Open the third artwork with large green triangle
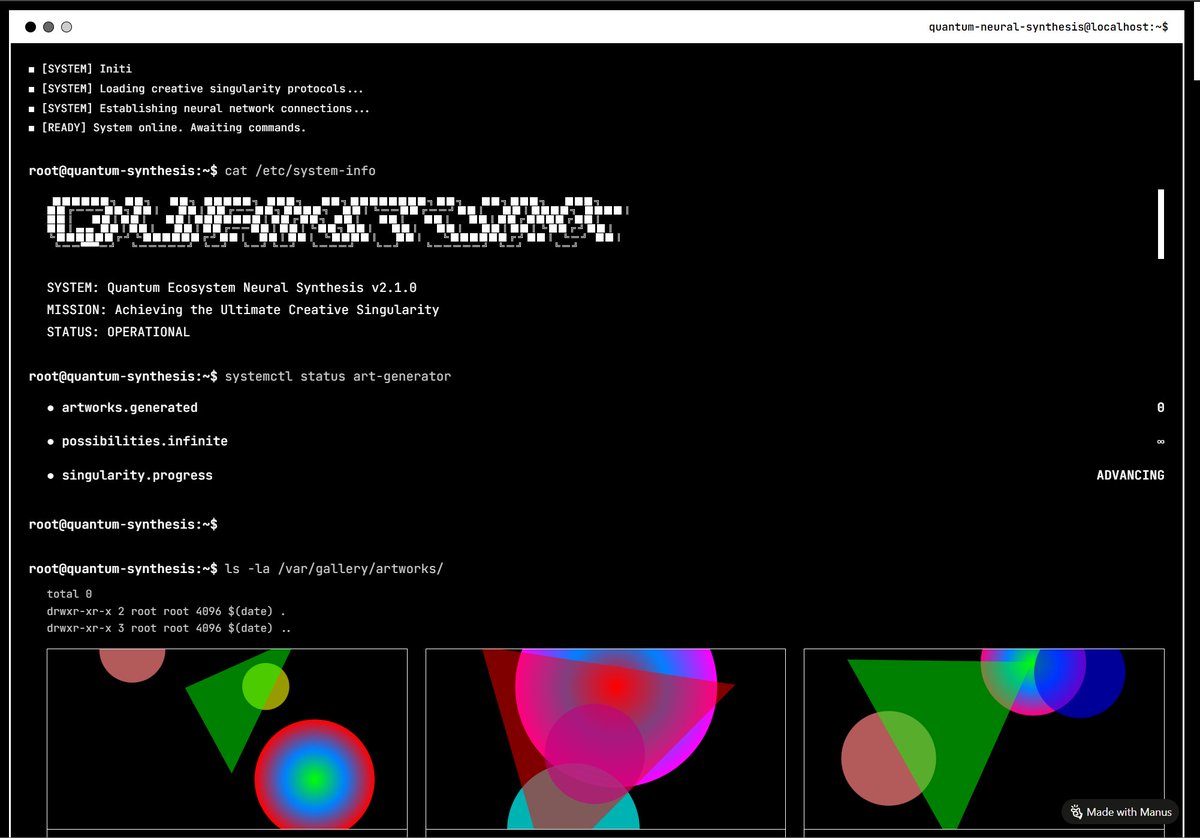The width and height of the screenshot is (1200, 838). 984,739
